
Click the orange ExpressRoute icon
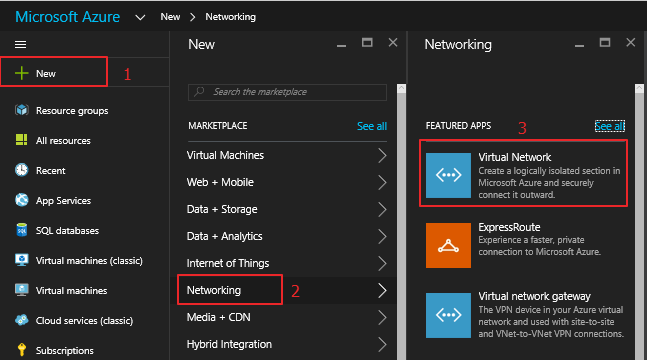pyautogui.click(x=448, y=246)
